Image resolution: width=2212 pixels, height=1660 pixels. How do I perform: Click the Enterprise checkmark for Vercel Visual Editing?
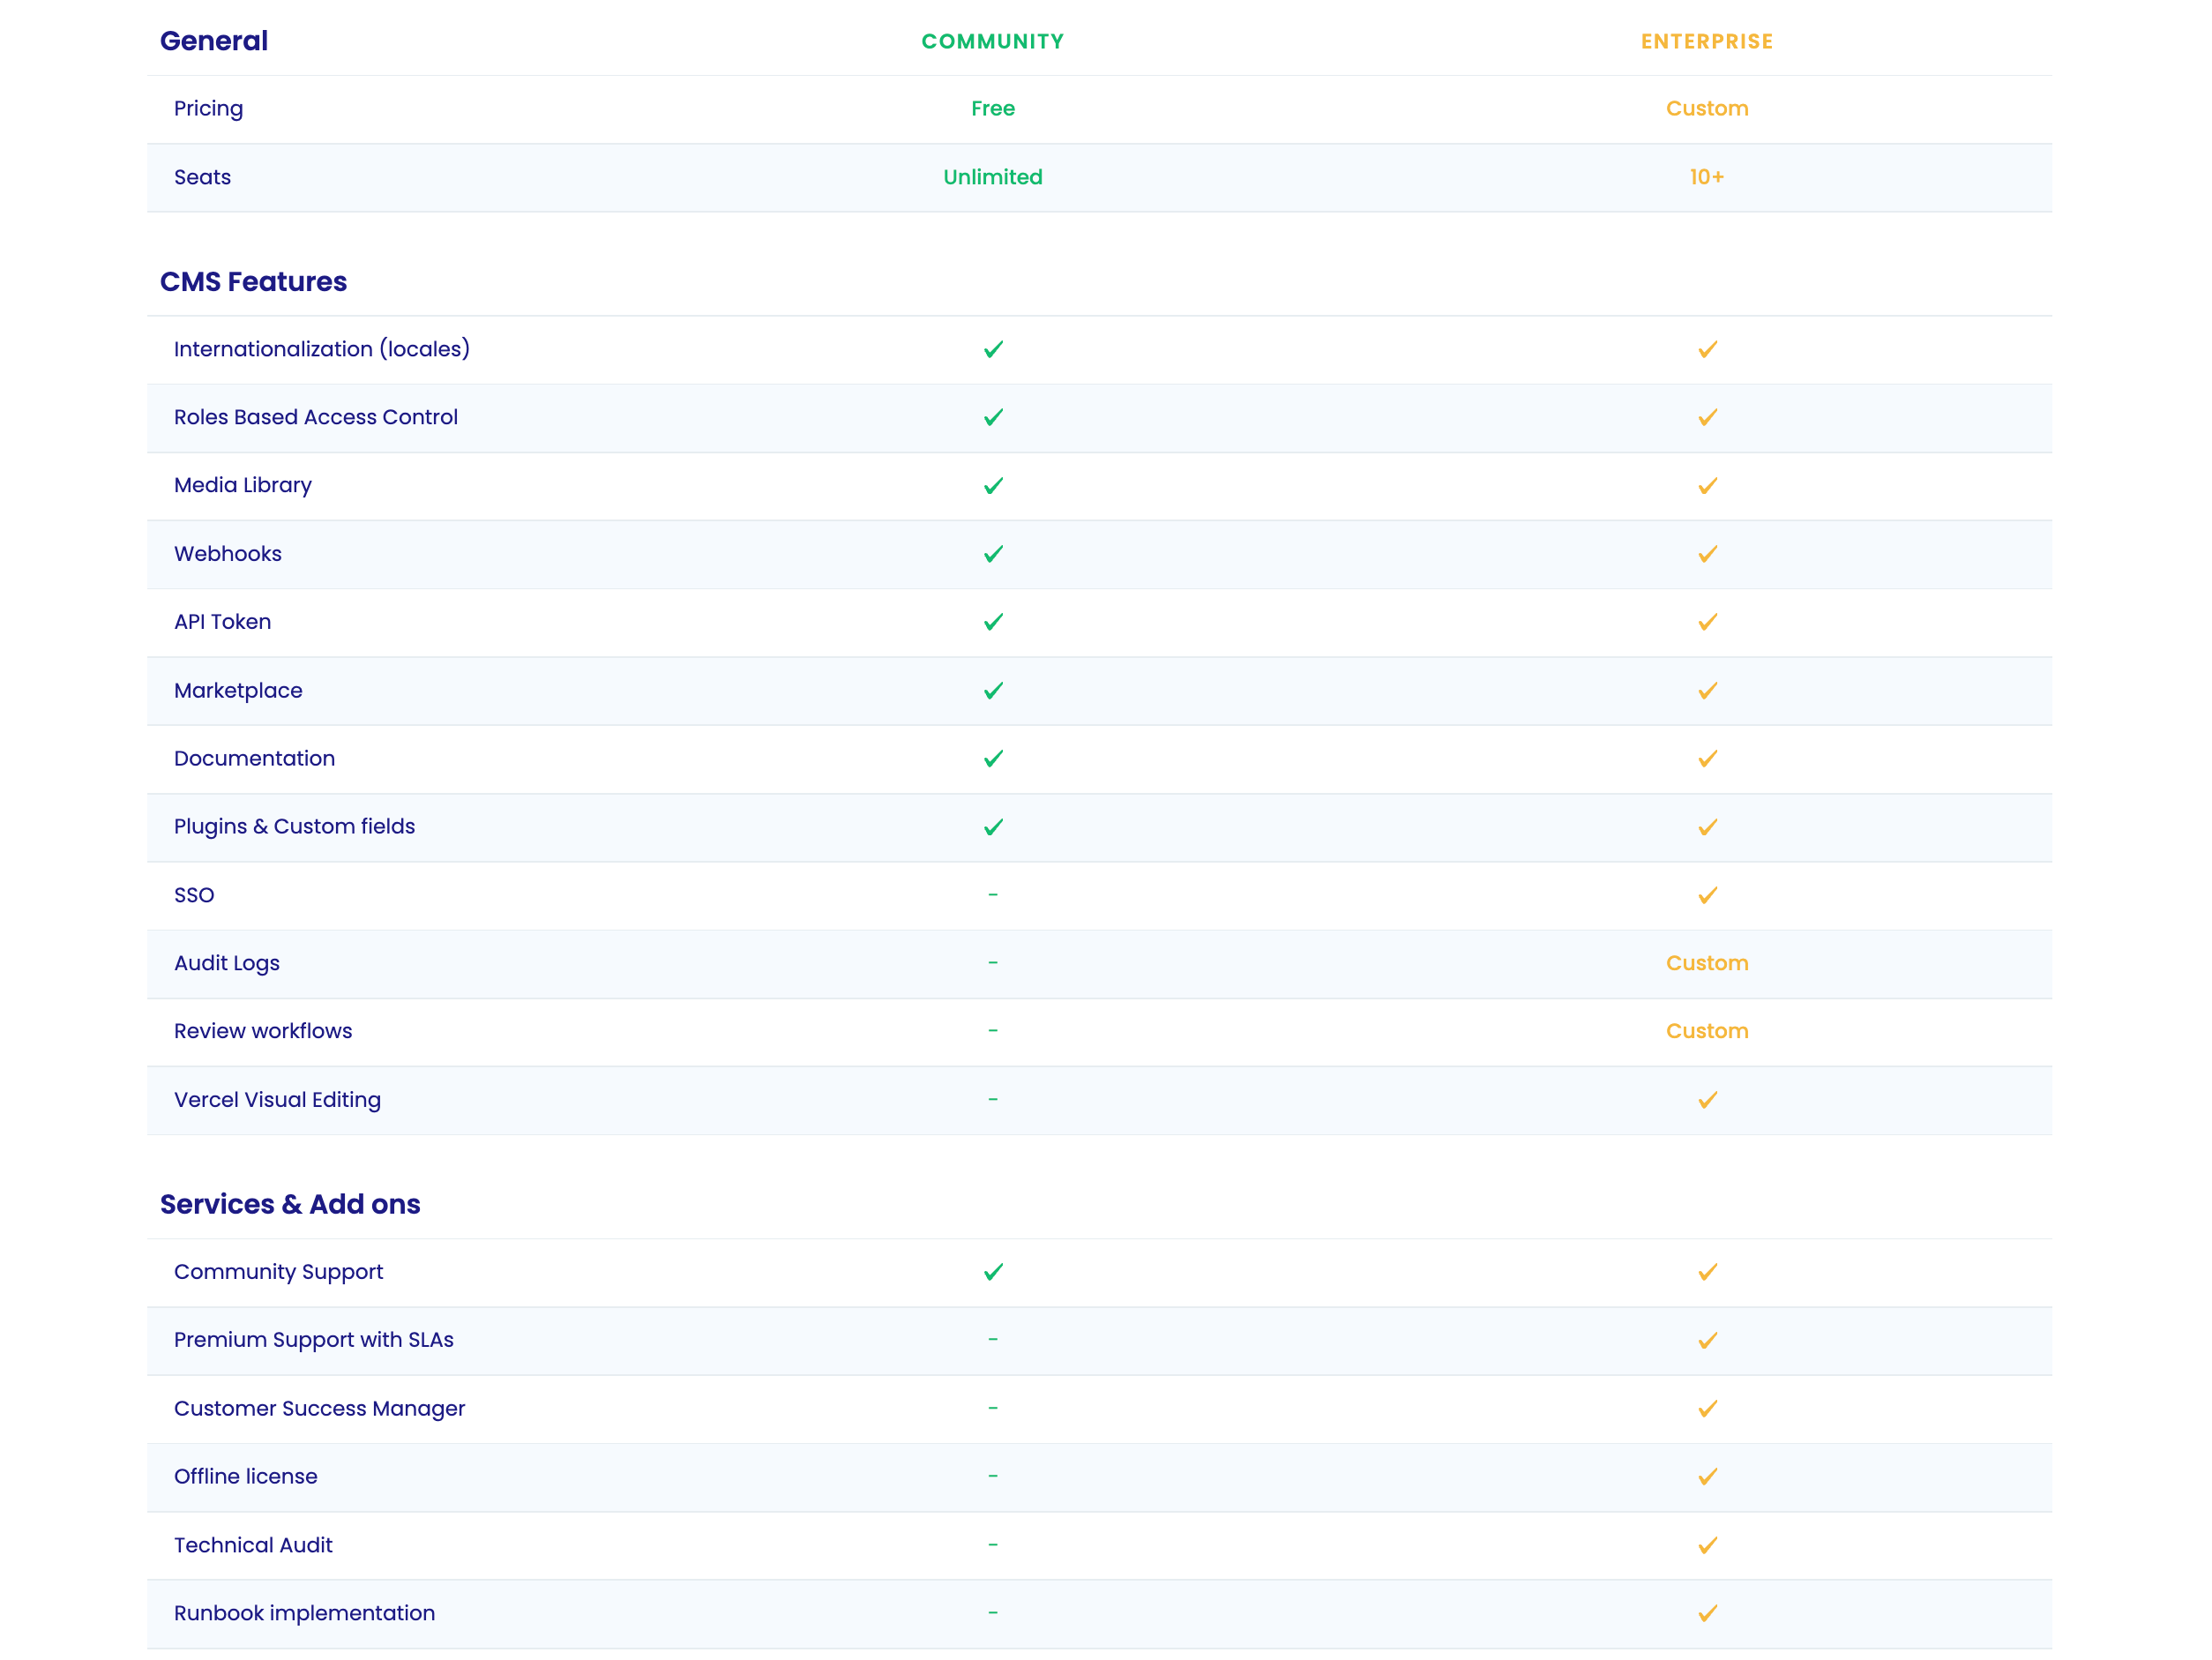pos(1707,1100)
